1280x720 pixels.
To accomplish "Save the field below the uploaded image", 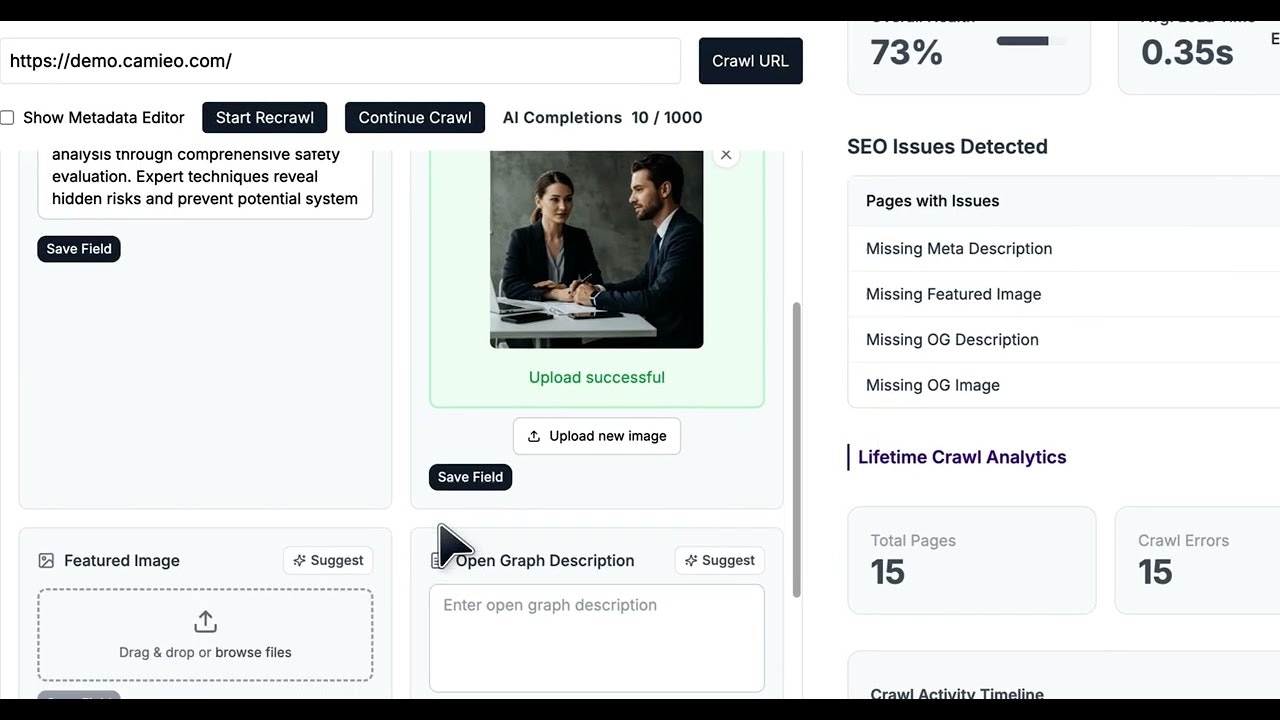I will click(x=470, y=477).
